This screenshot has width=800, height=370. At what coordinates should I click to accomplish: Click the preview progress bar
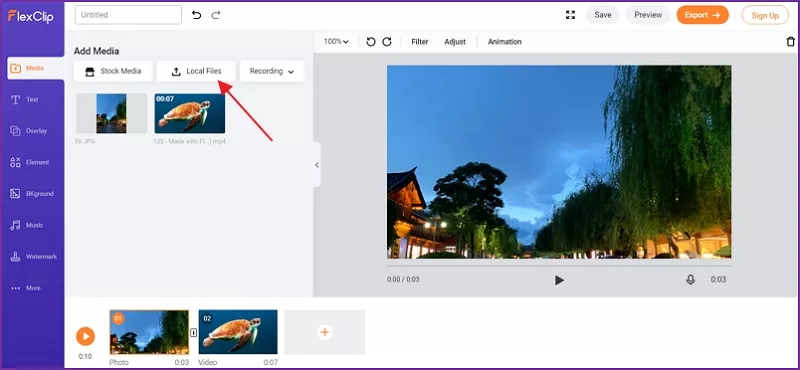point(559,265)
